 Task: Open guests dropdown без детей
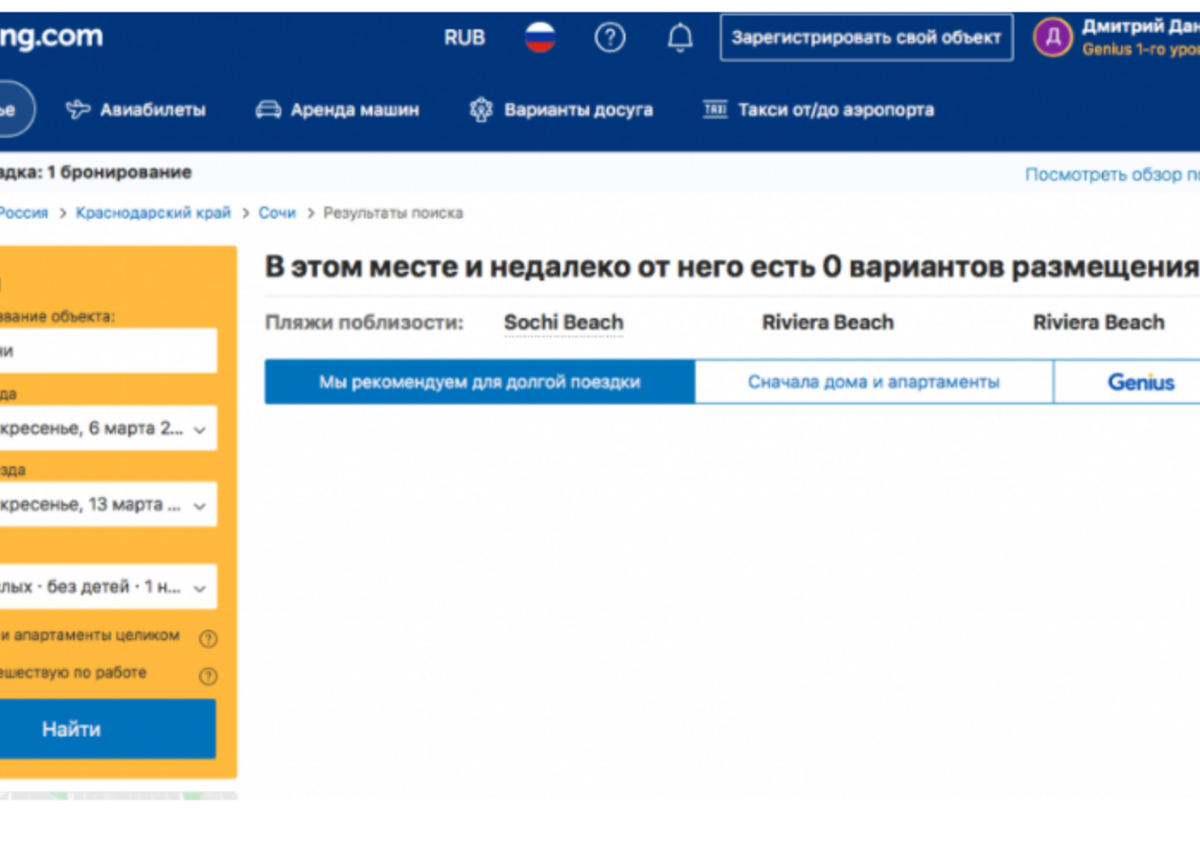pos(106,587)
